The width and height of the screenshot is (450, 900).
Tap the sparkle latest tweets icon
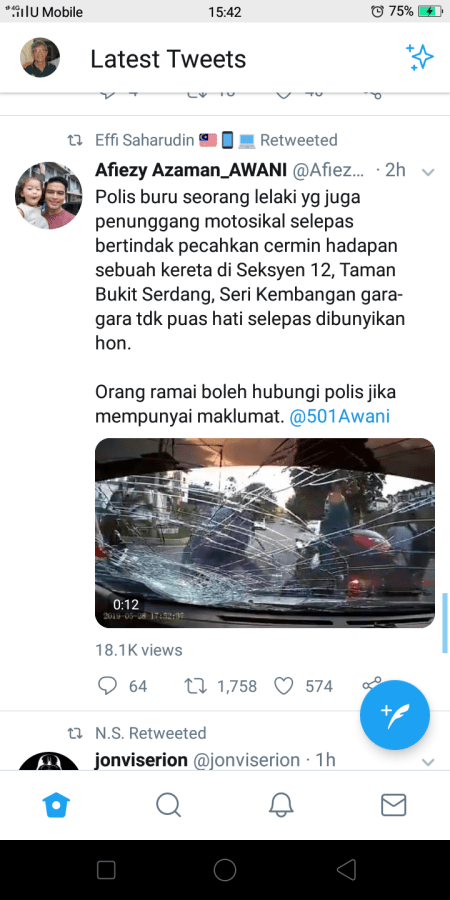tap(420, 57)
